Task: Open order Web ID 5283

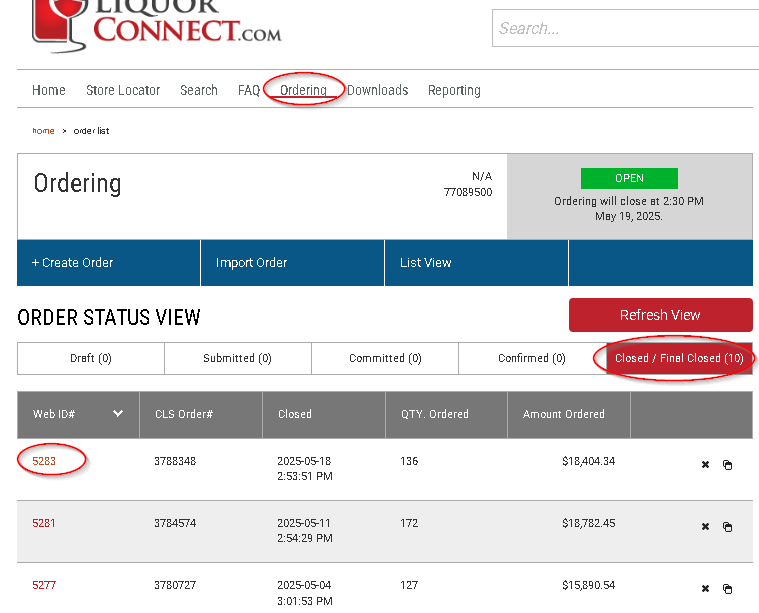Action: [x=44, y=461]
